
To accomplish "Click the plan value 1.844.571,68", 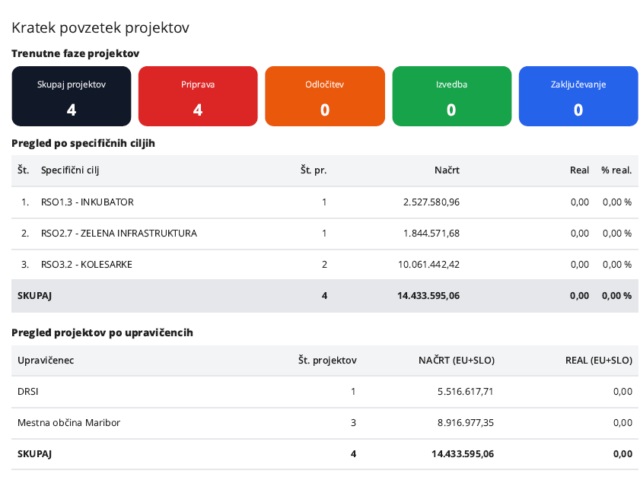I will 431,233.
